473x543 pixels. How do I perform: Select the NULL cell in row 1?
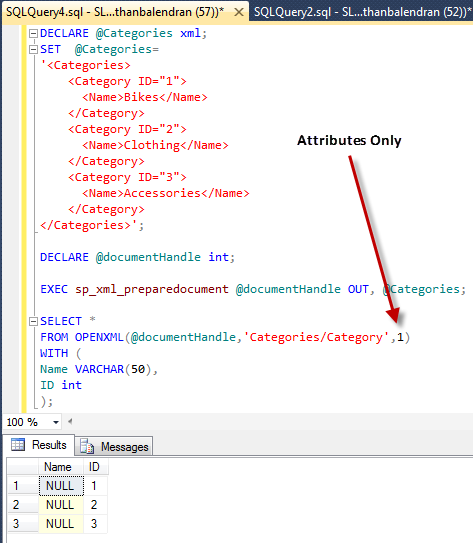(61, 486)
